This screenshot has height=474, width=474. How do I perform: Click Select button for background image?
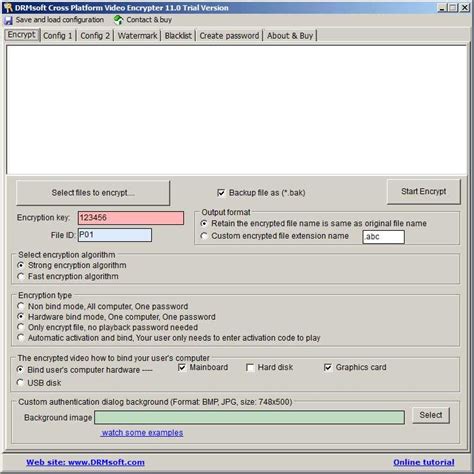431,415
